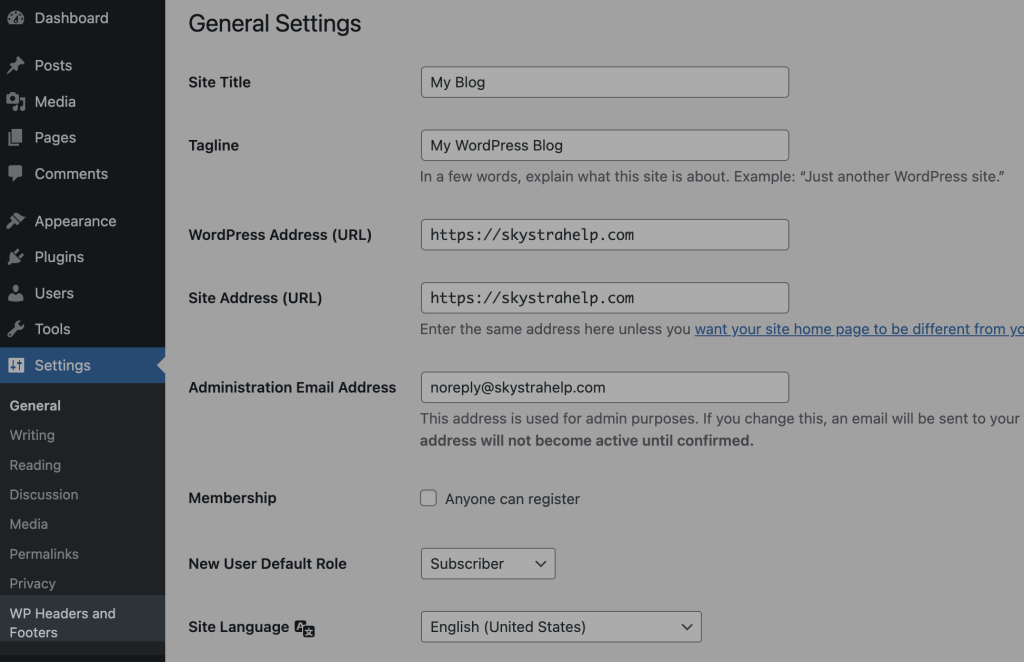Screen dimensions: 1024x662
Task: Click the Plugins plug icon
Action: point(16,257)
